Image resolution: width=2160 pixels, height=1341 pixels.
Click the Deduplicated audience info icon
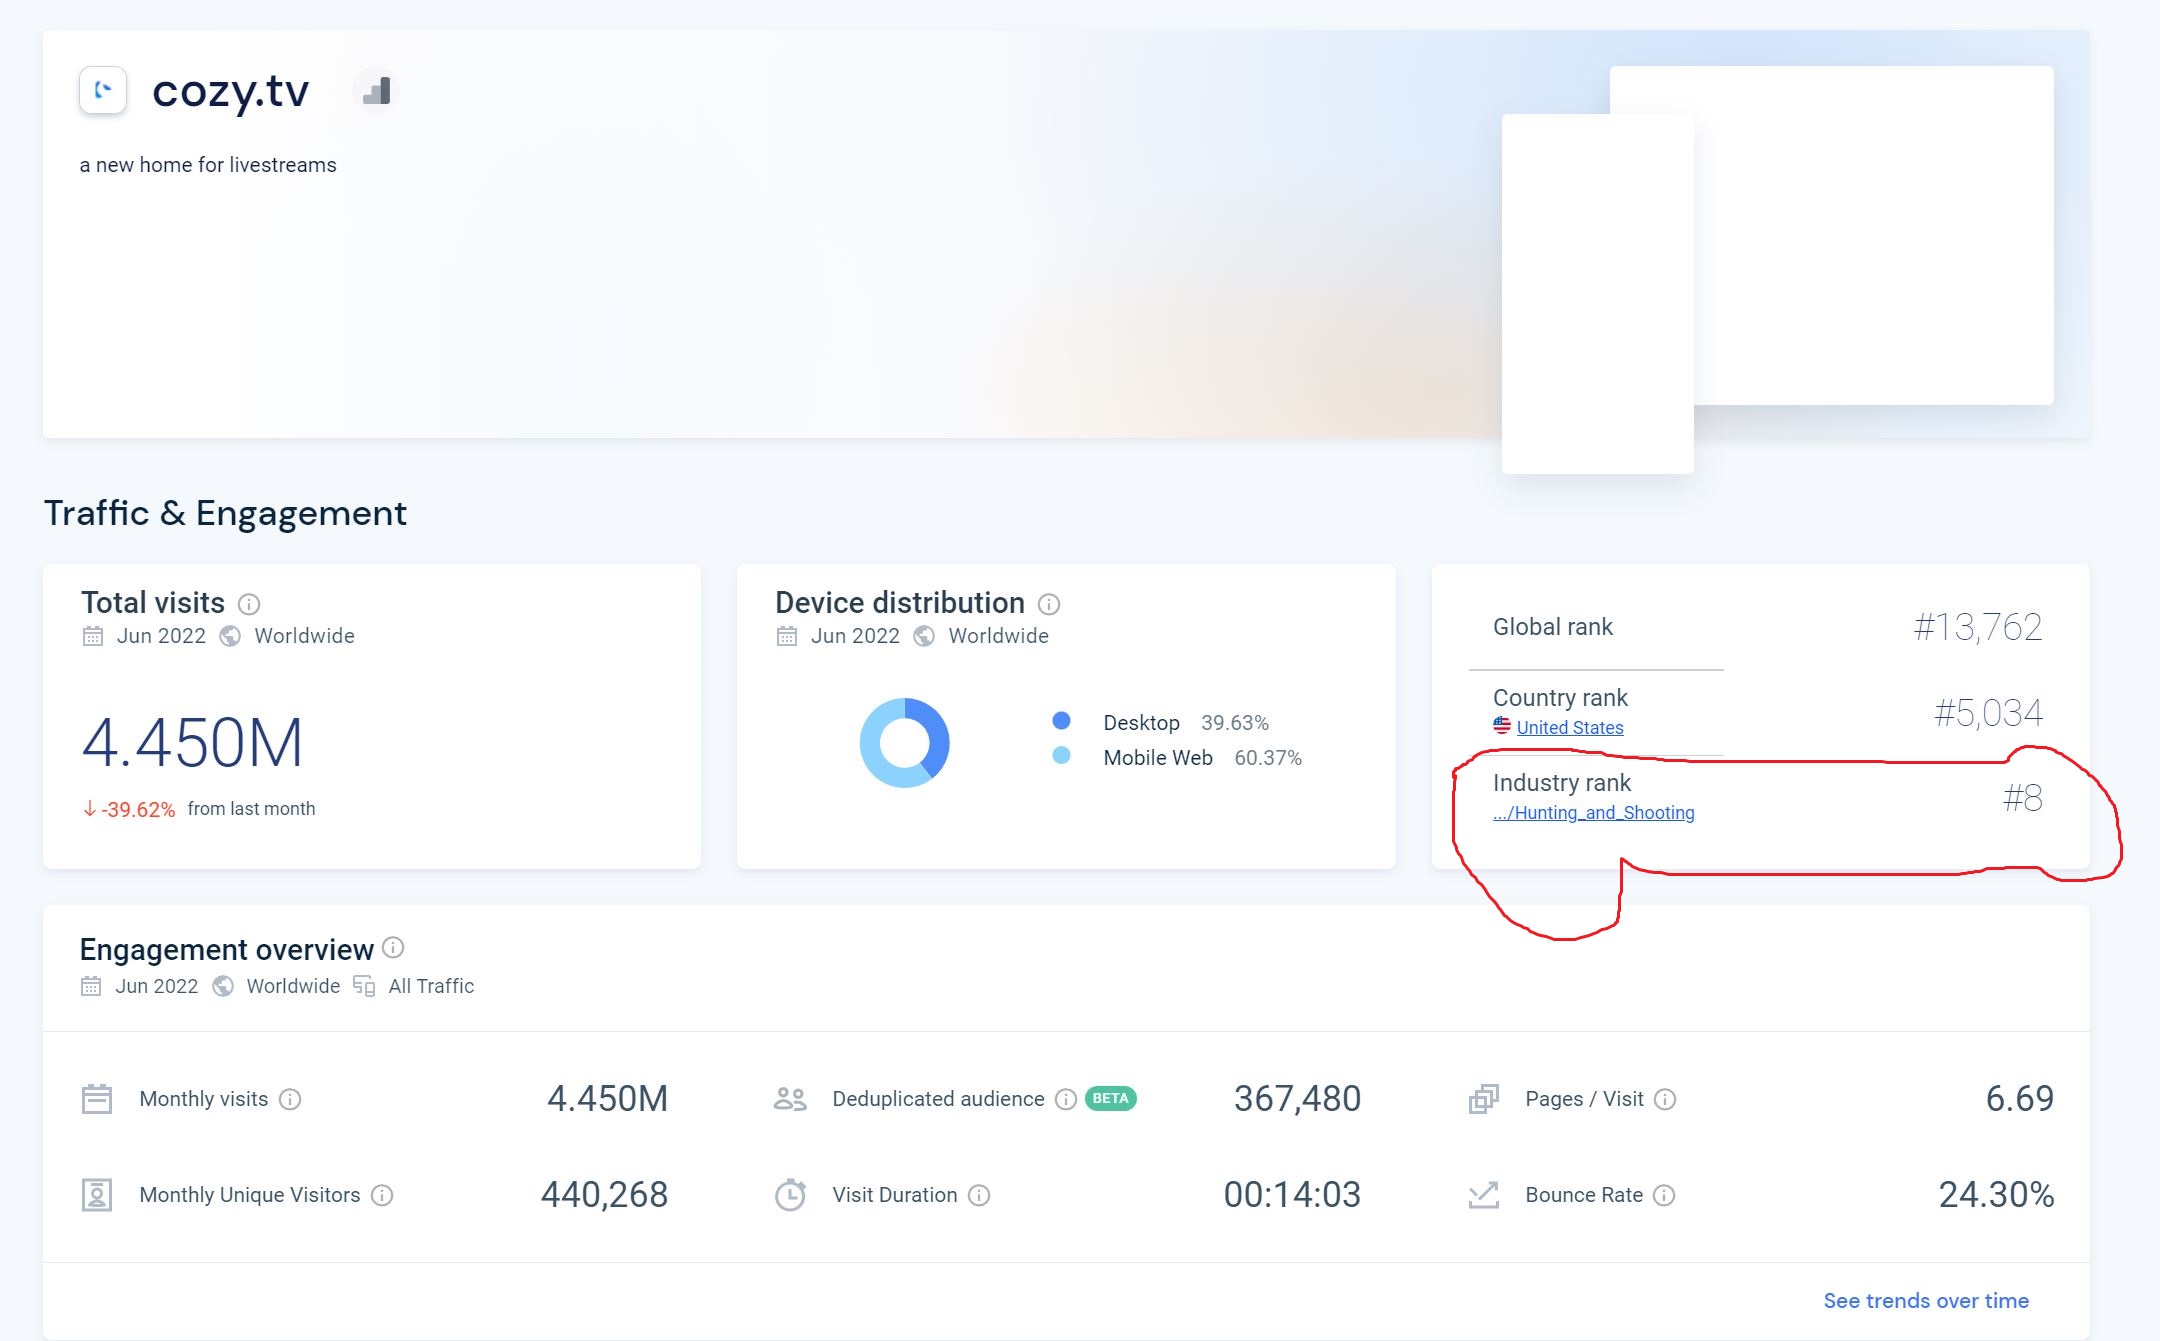coord(1066,1100)
